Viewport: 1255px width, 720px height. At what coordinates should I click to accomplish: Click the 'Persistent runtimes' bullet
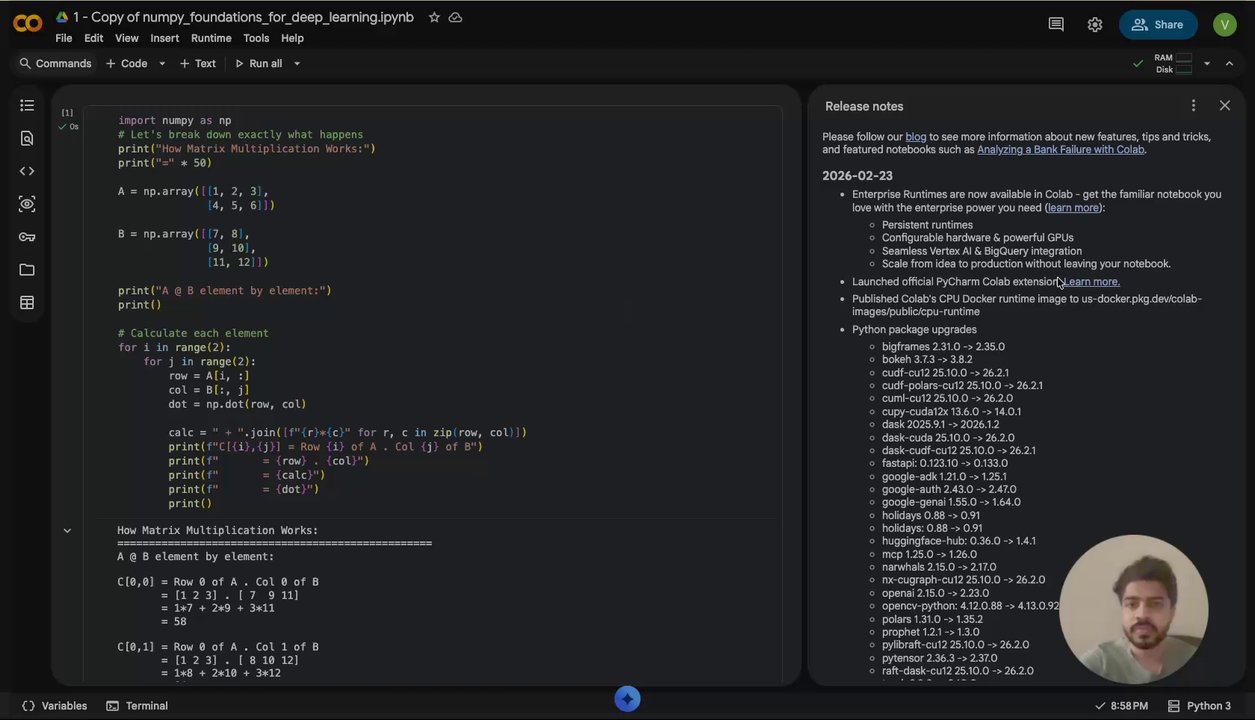[927, 225]
